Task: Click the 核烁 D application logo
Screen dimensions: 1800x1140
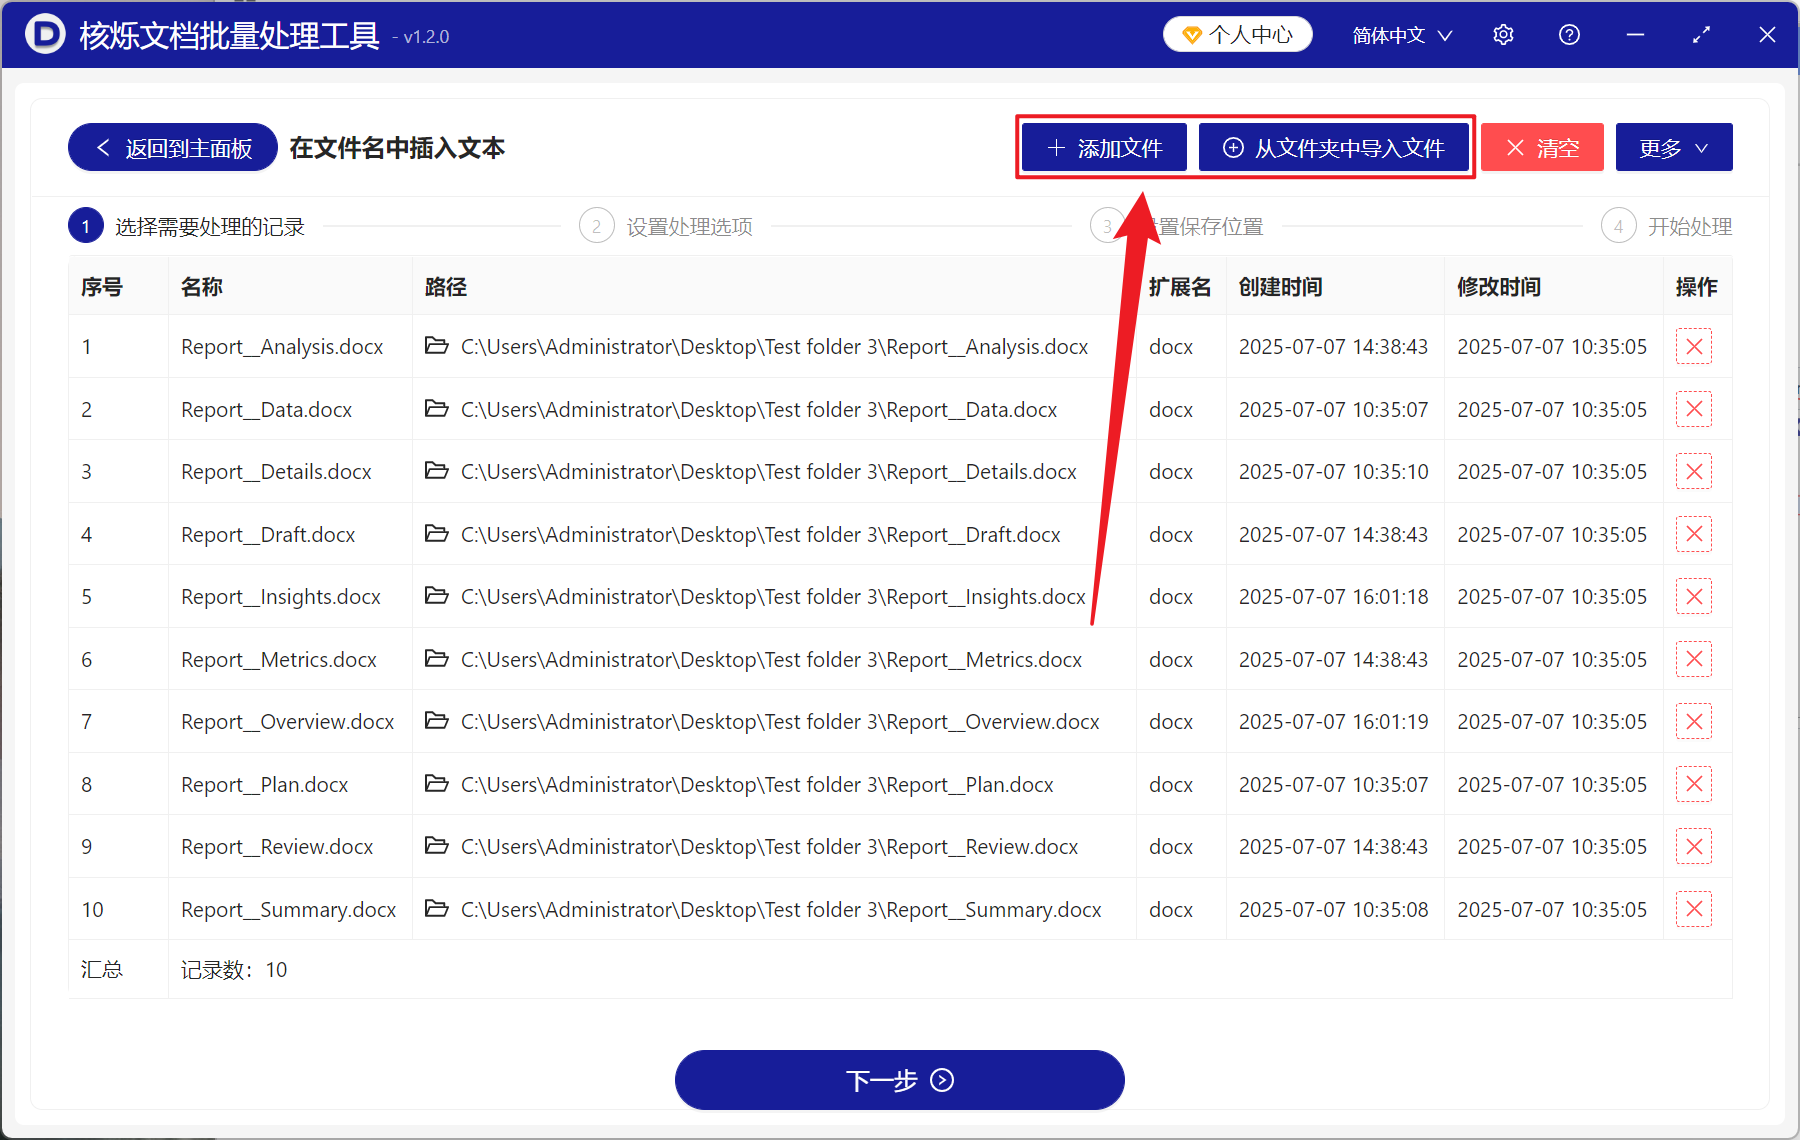Action: click(x=44, y=34)
